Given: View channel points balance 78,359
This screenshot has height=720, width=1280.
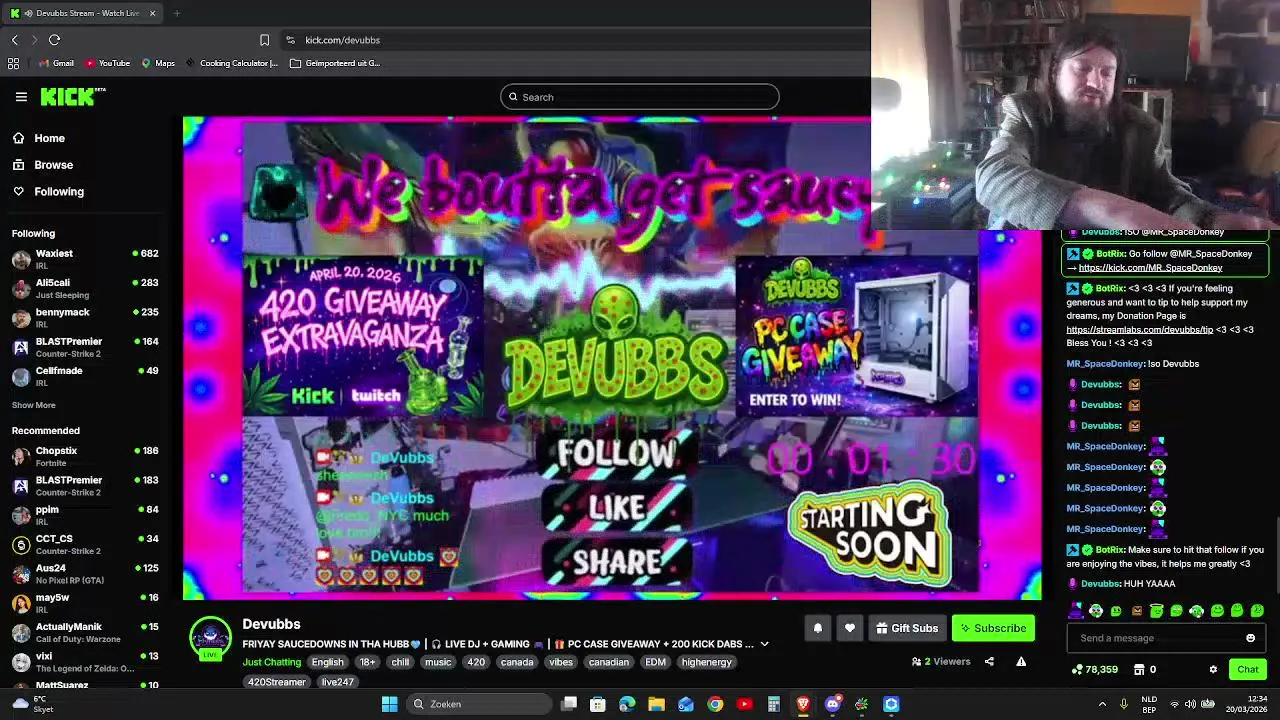Looking at the screenshot, I should coord(1094,669).
